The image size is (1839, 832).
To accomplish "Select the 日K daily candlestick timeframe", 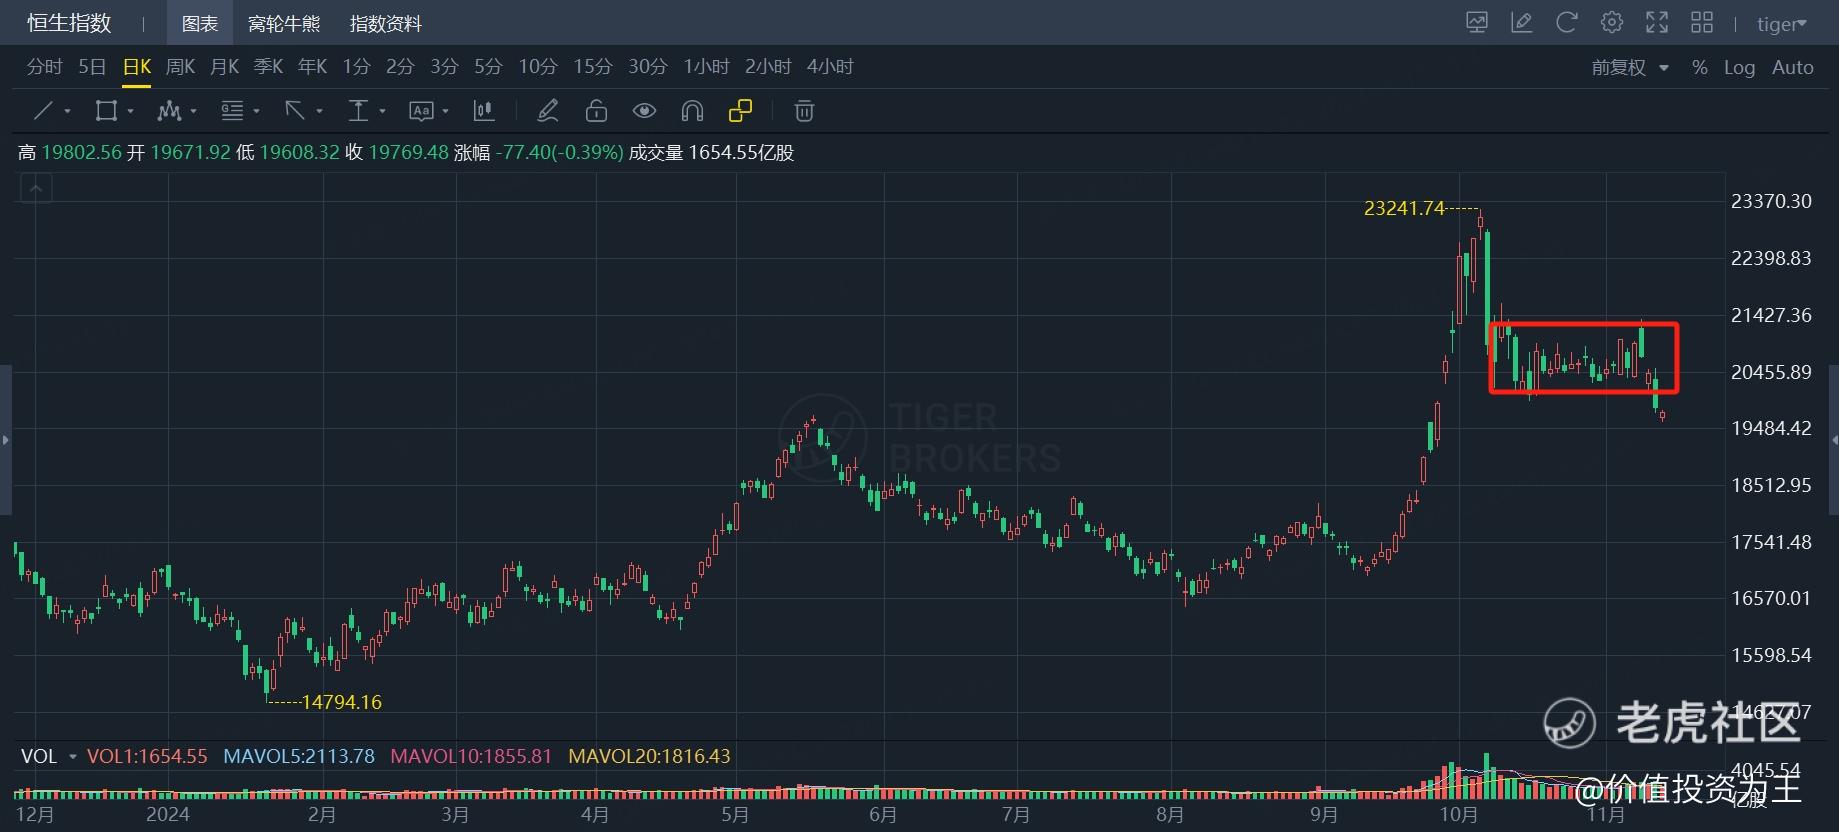I will (136, 67).
